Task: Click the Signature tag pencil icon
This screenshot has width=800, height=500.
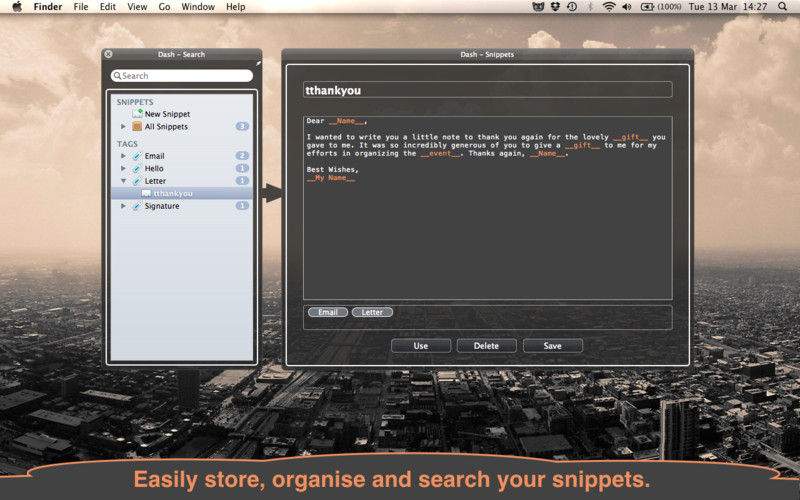Action: coord(137,206)
